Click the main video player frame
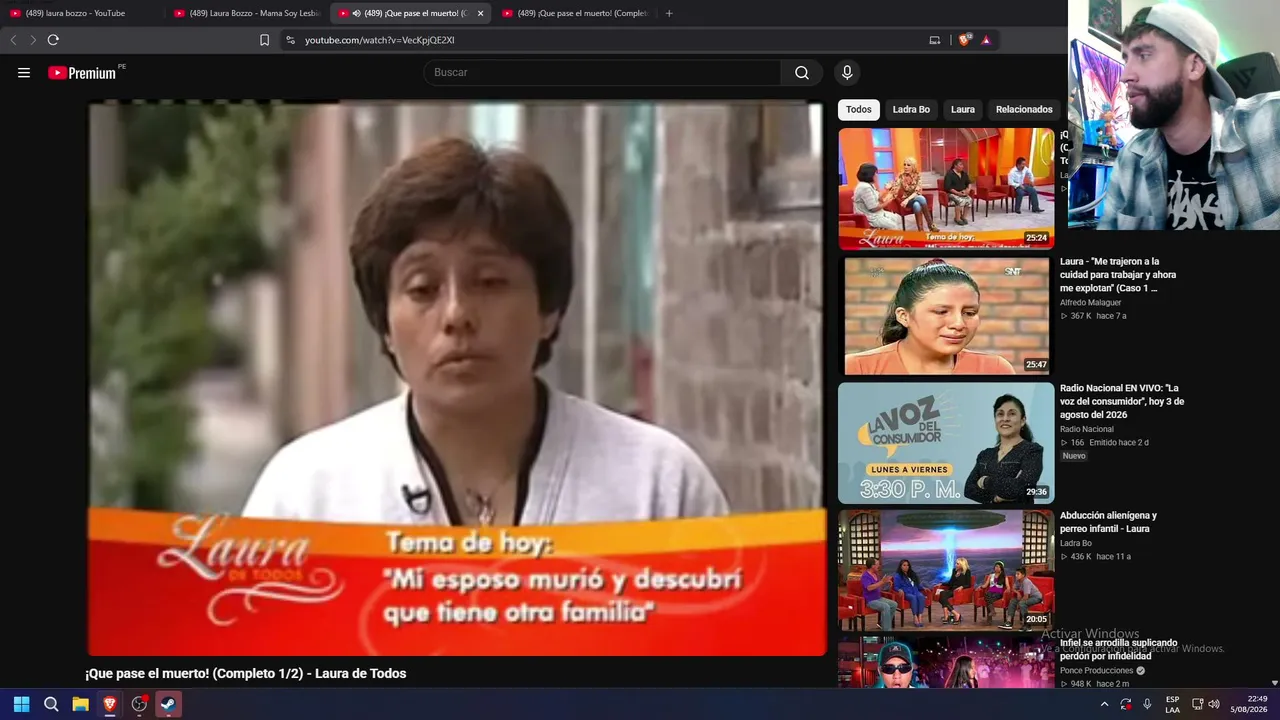Screen dimensions: 1280x720 (456, 379)
